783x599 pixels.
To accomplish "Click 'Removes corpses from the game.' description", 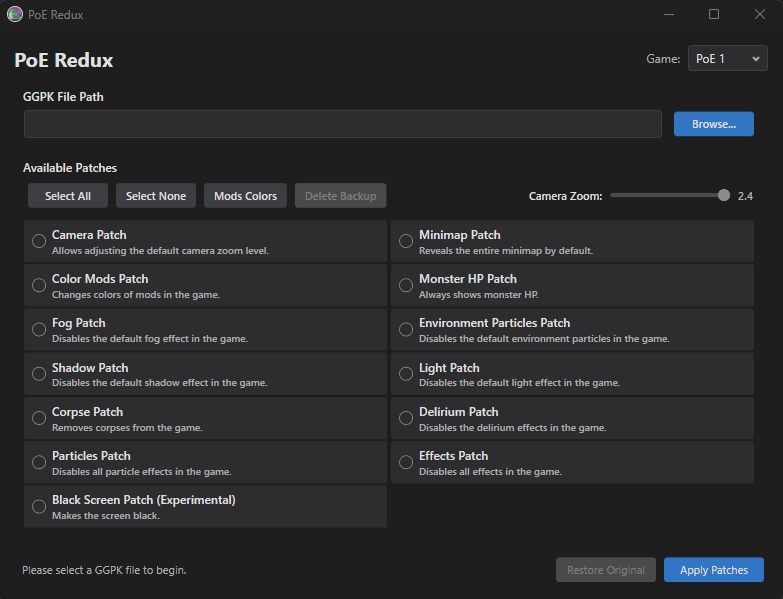I will coord(127,428).
